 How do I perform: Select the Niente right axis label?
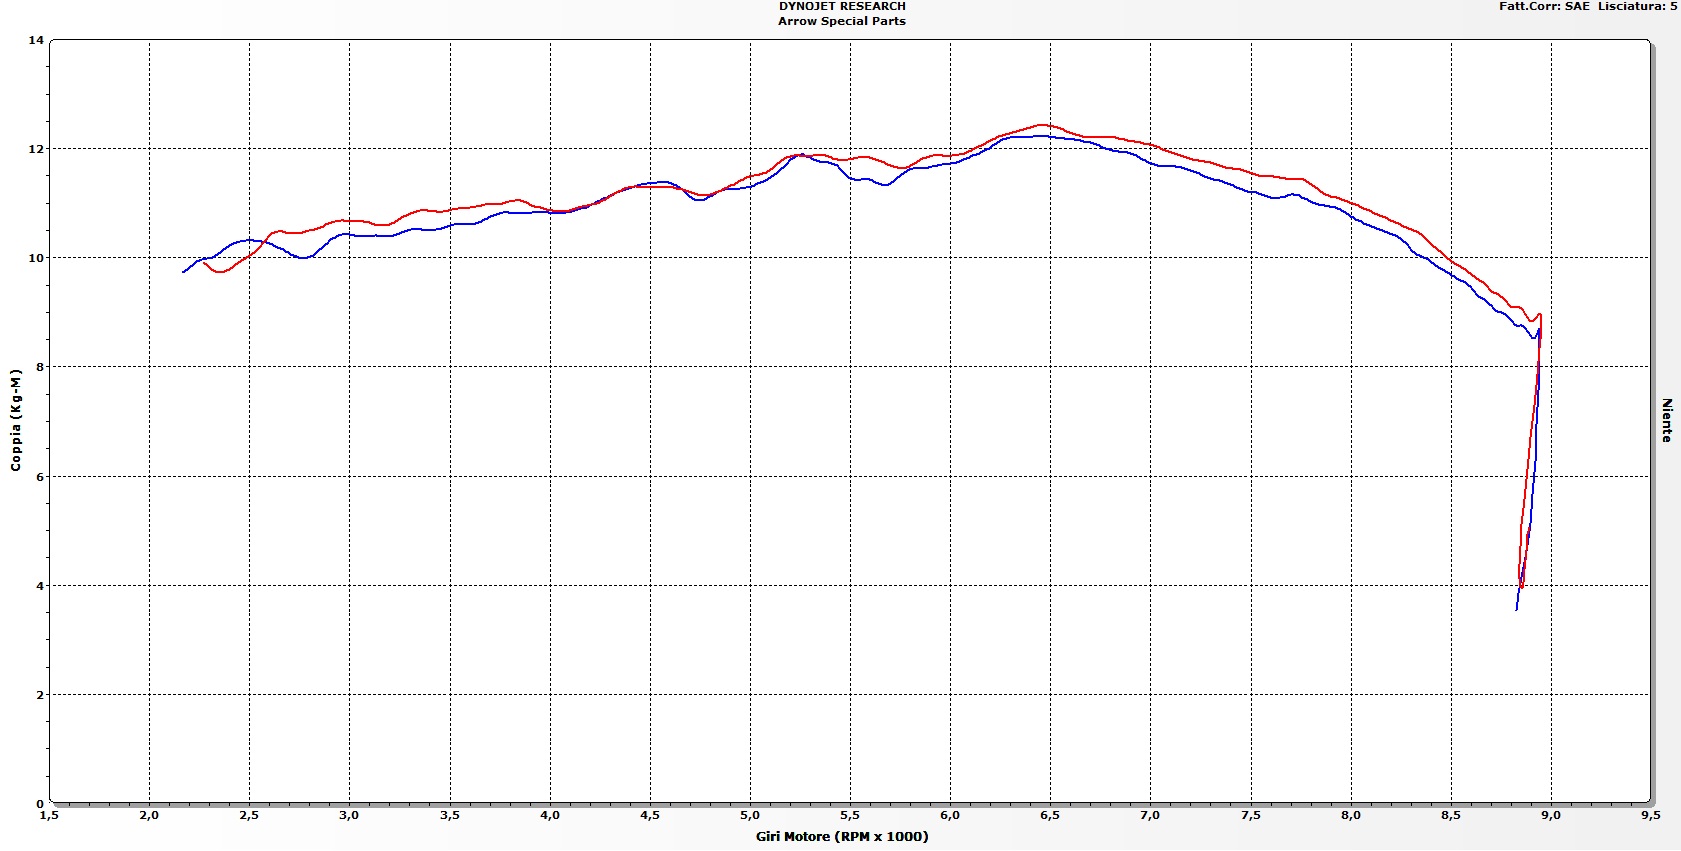[x=1666, y=420]
